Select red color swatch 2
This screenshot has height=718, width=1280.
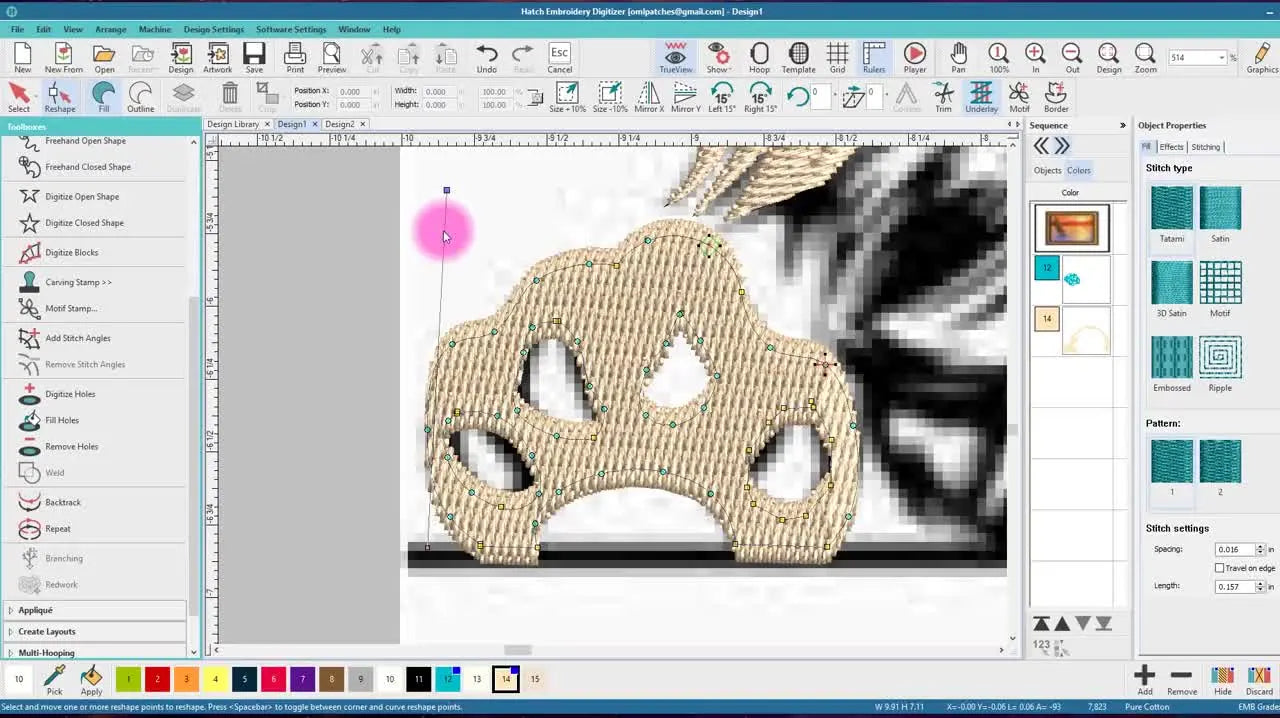tap(157, 680)
